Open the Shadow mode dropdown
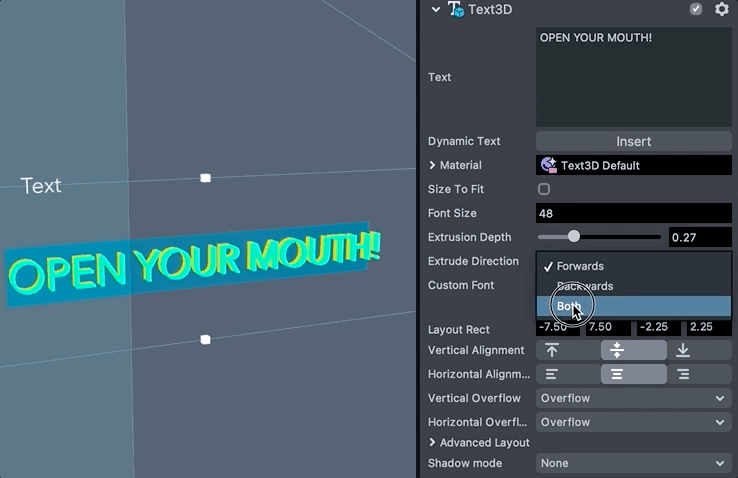The width and height of the screenshot is (738, 478). click(633, 463)
